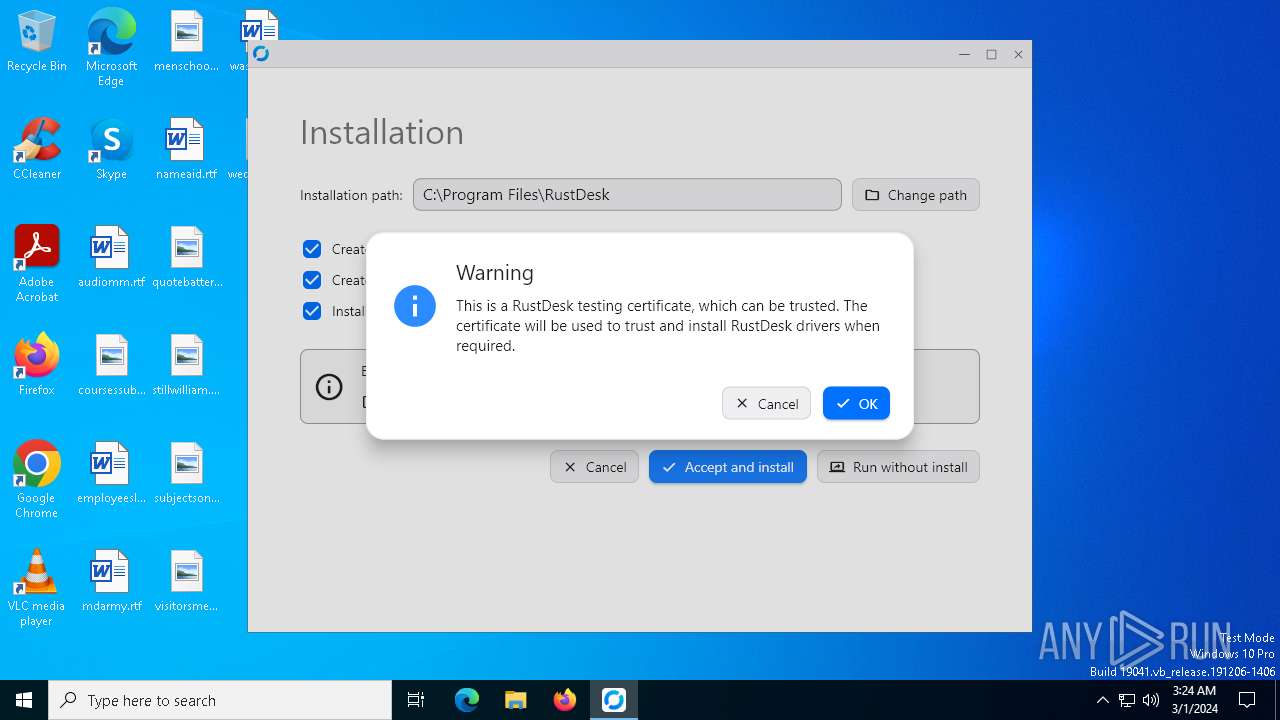Click taskbar search box
This screenshot has height=720, width=1280.
(220, 700)
